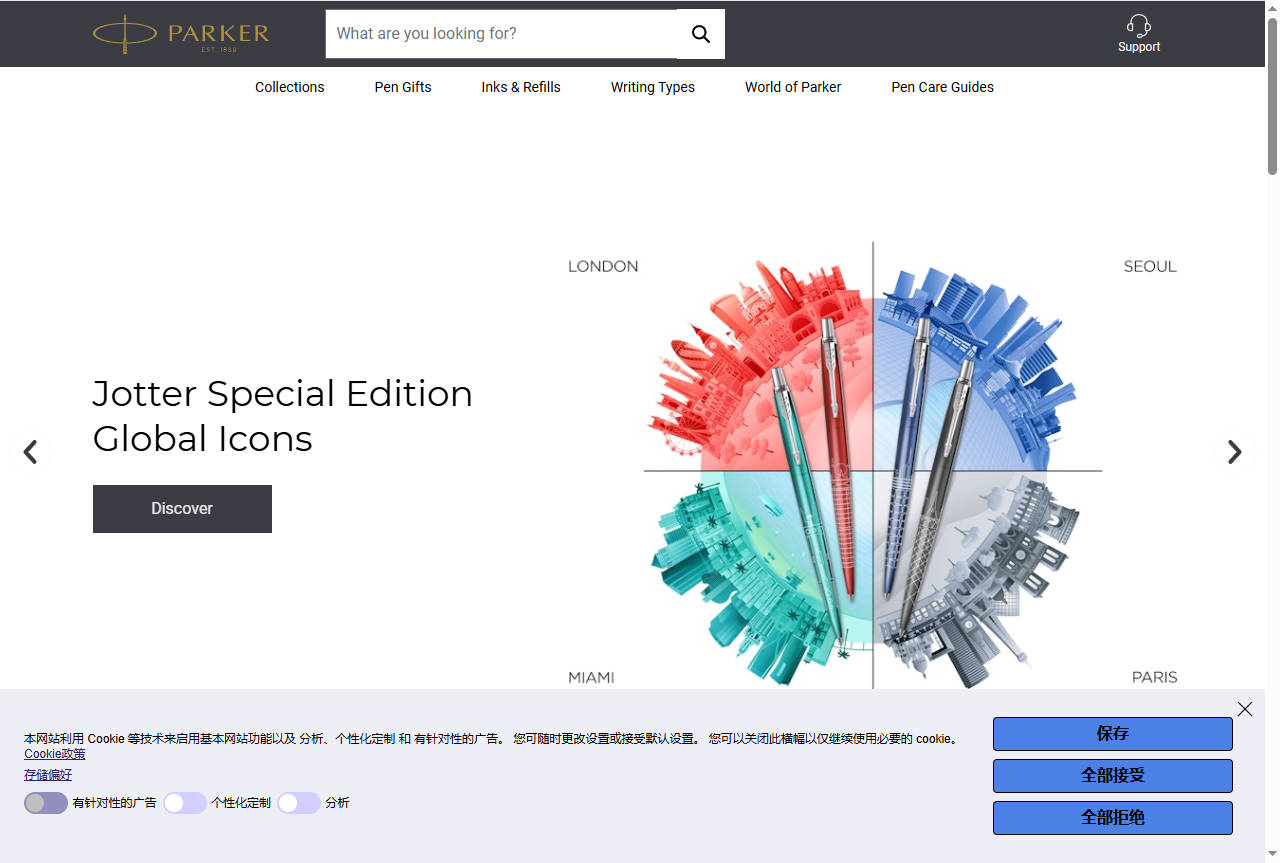Screen dimensions: 1280x863
Task: Go to previous carousel slide
Action: [x=31, y=452]
